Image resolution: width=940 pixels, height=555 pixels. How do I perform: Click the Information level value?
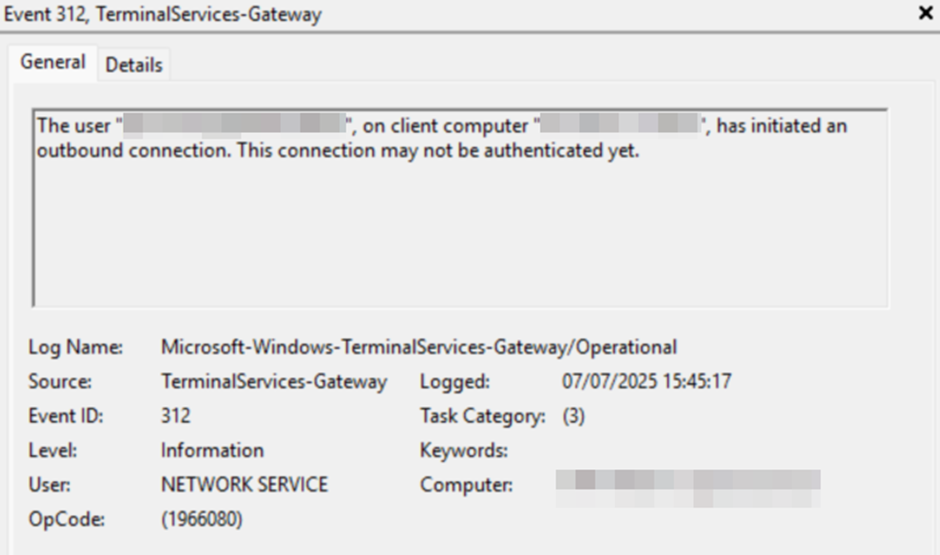pos(212,450)
